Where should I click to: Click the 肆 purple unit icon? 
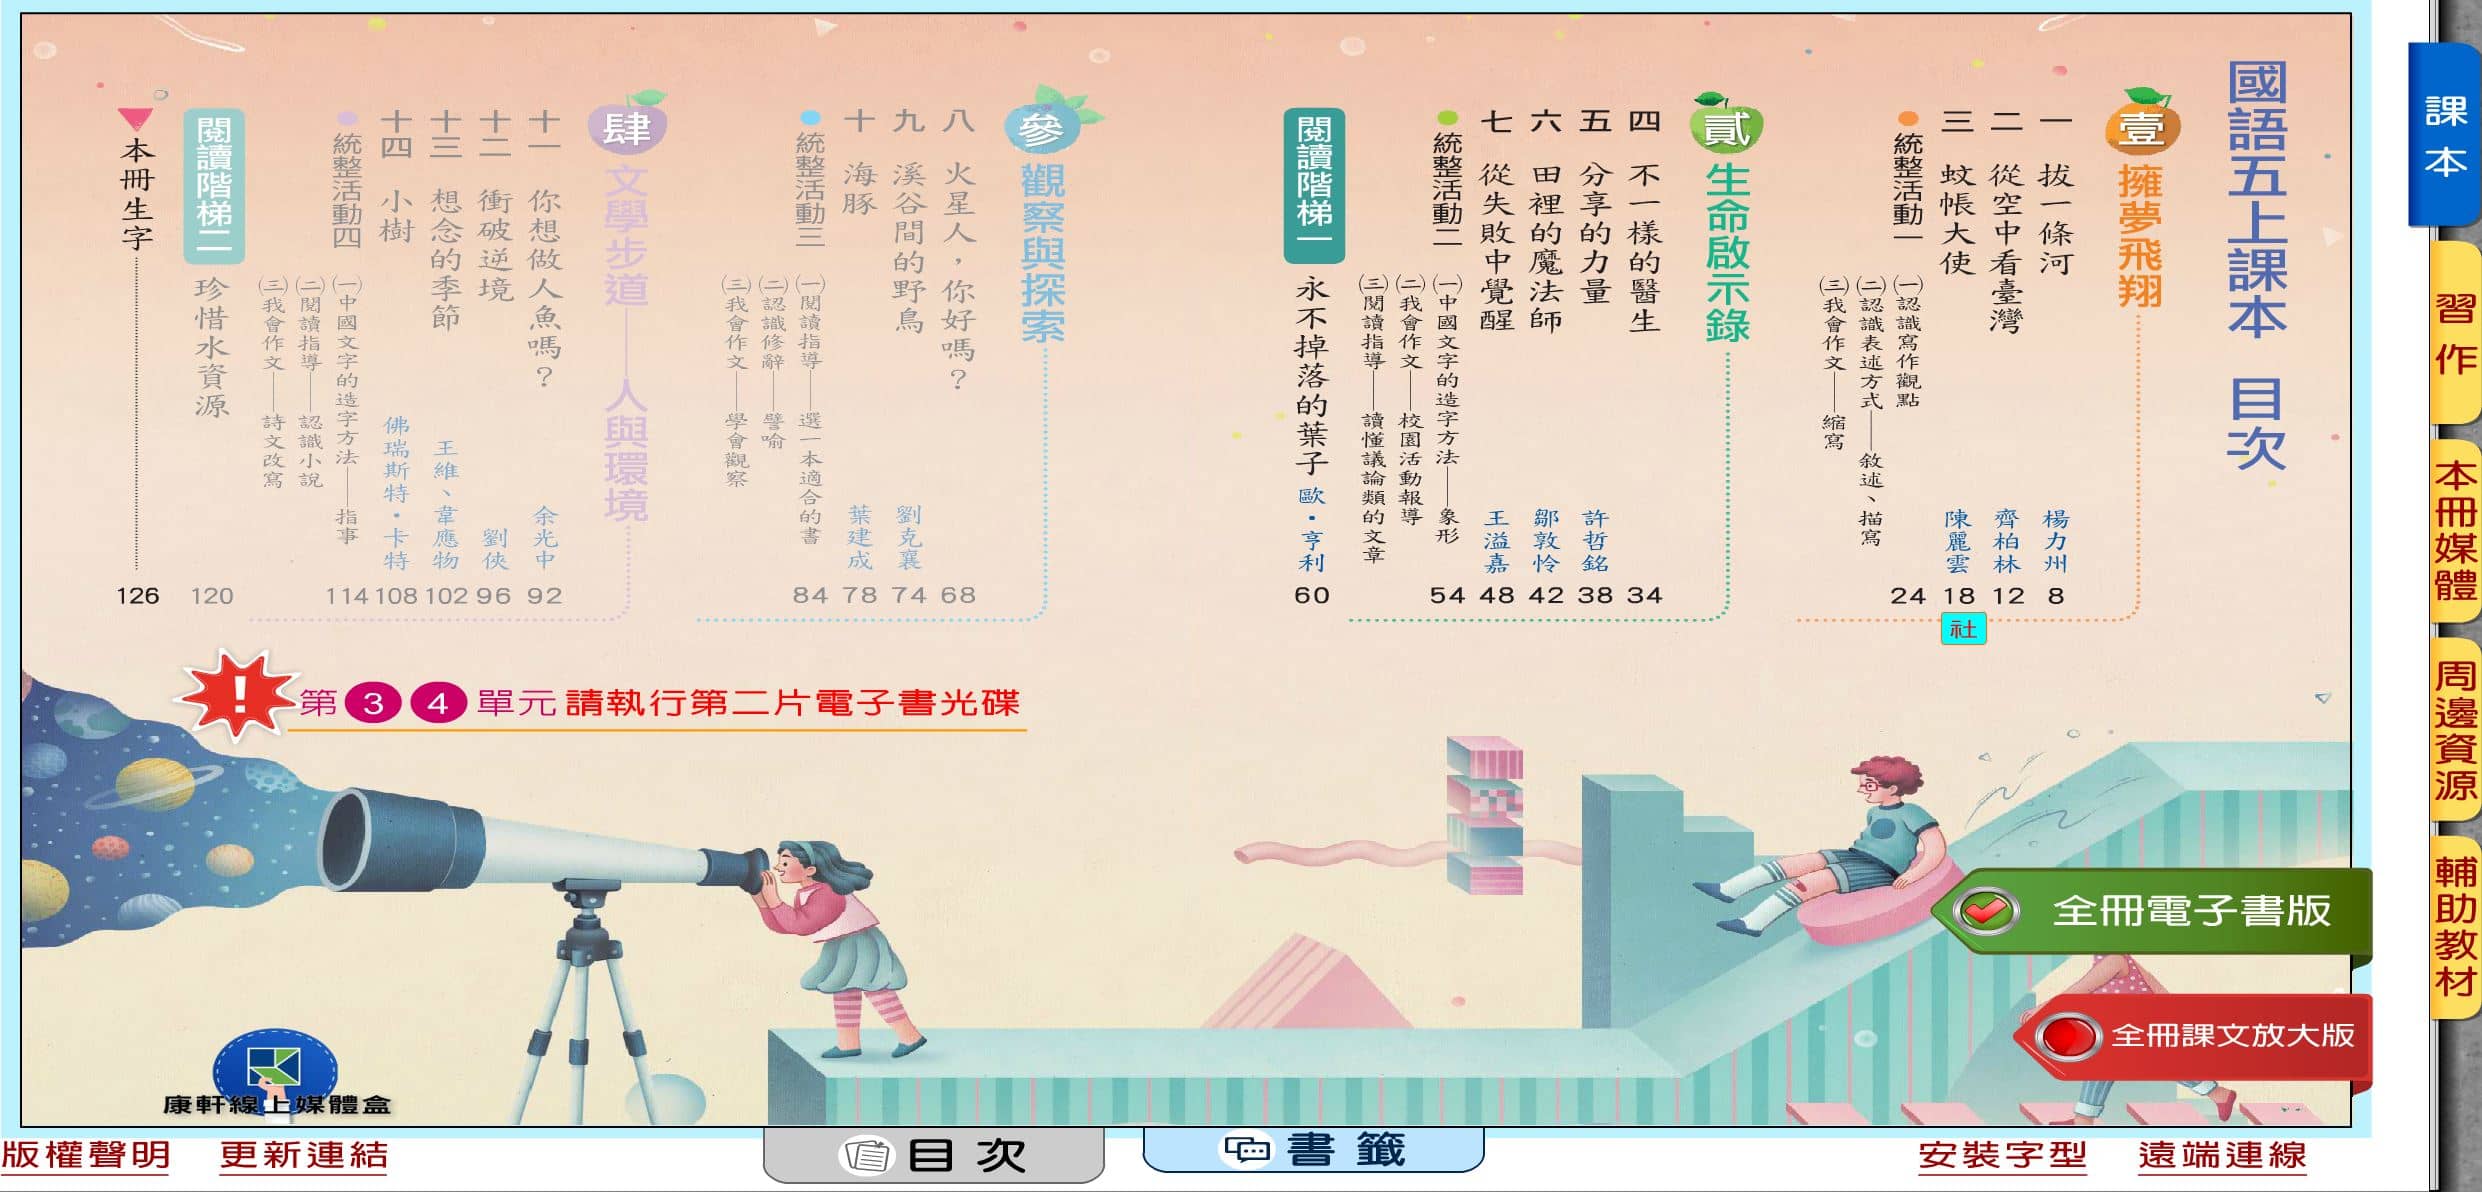click(628, 123)
